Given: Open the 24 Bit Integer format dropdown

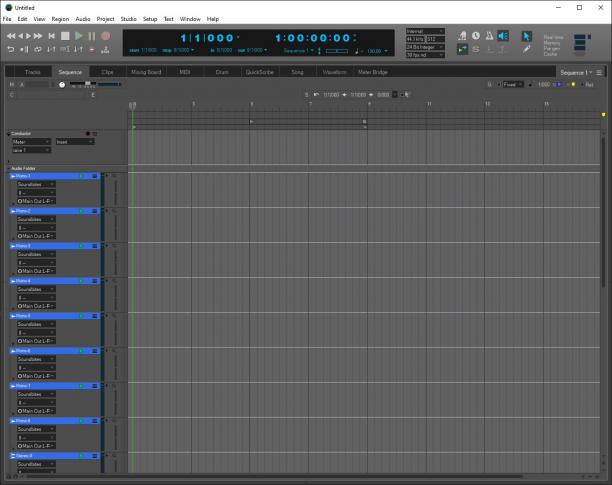Looking at the screenshot, I should coord(425,47).
